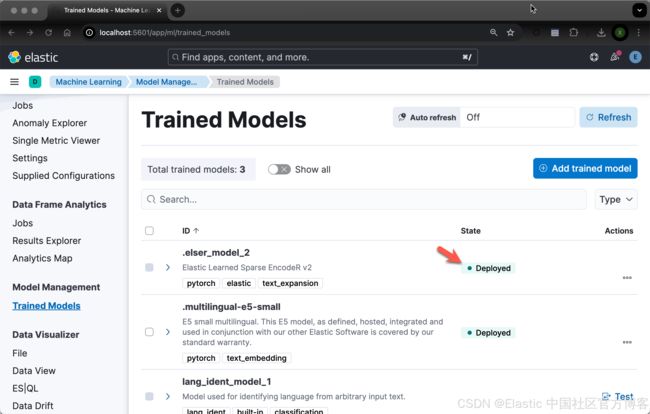The image size is (650, 414).
Task: Click the State column header
Action: (x=471, y=231)
